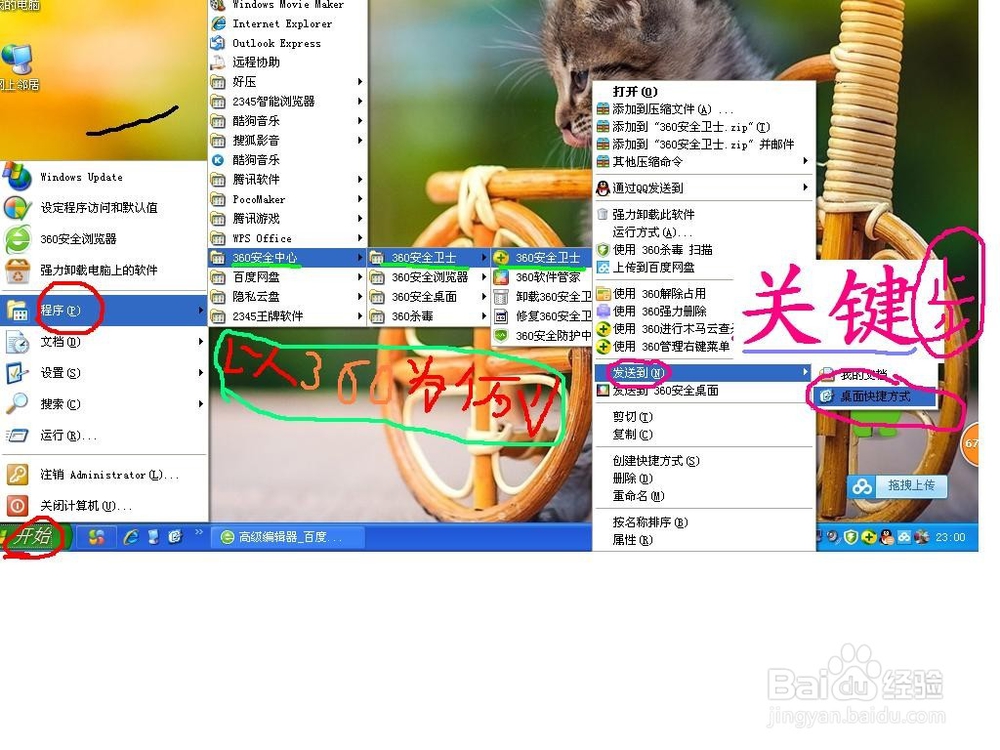The width and height of the screenshot is (1000, 750).
Task: Open 360安全浏览器 folder in submenu
Action: pos(429,277)
